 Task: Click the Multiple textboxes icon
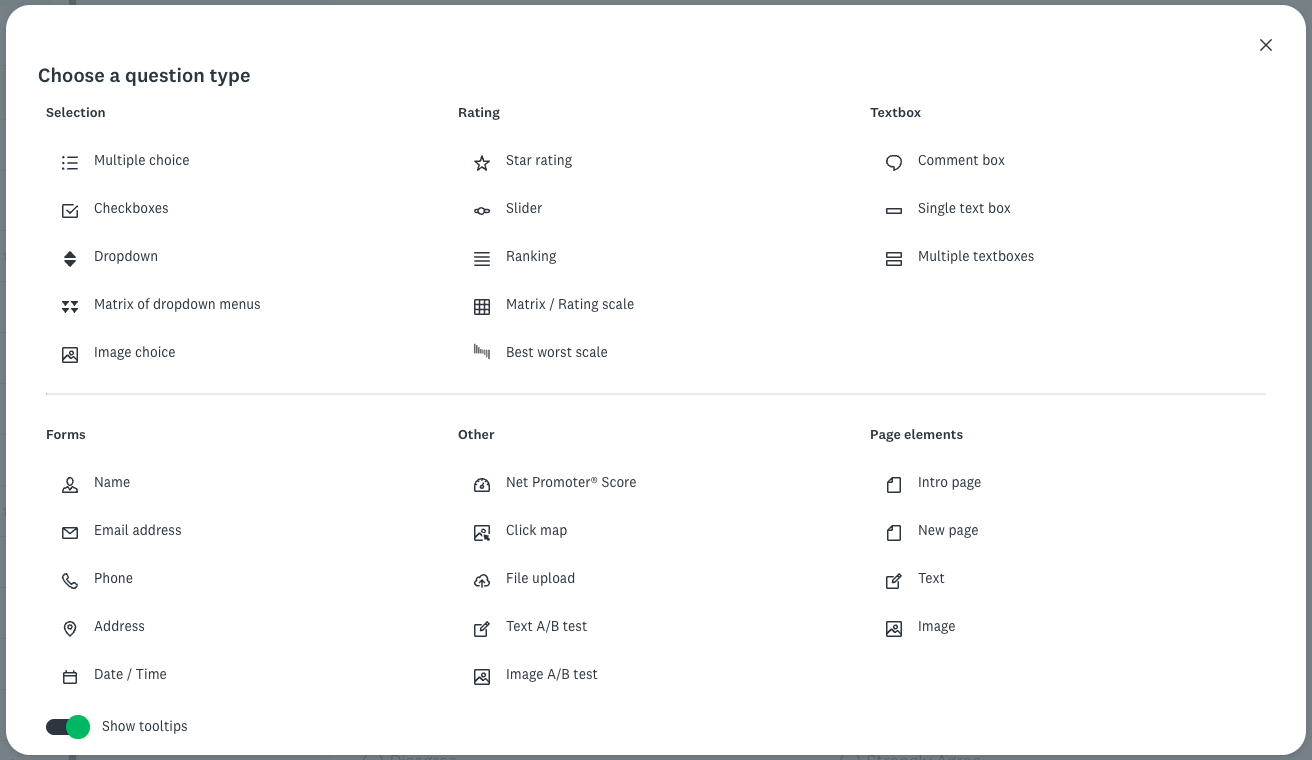click(894, 259)
